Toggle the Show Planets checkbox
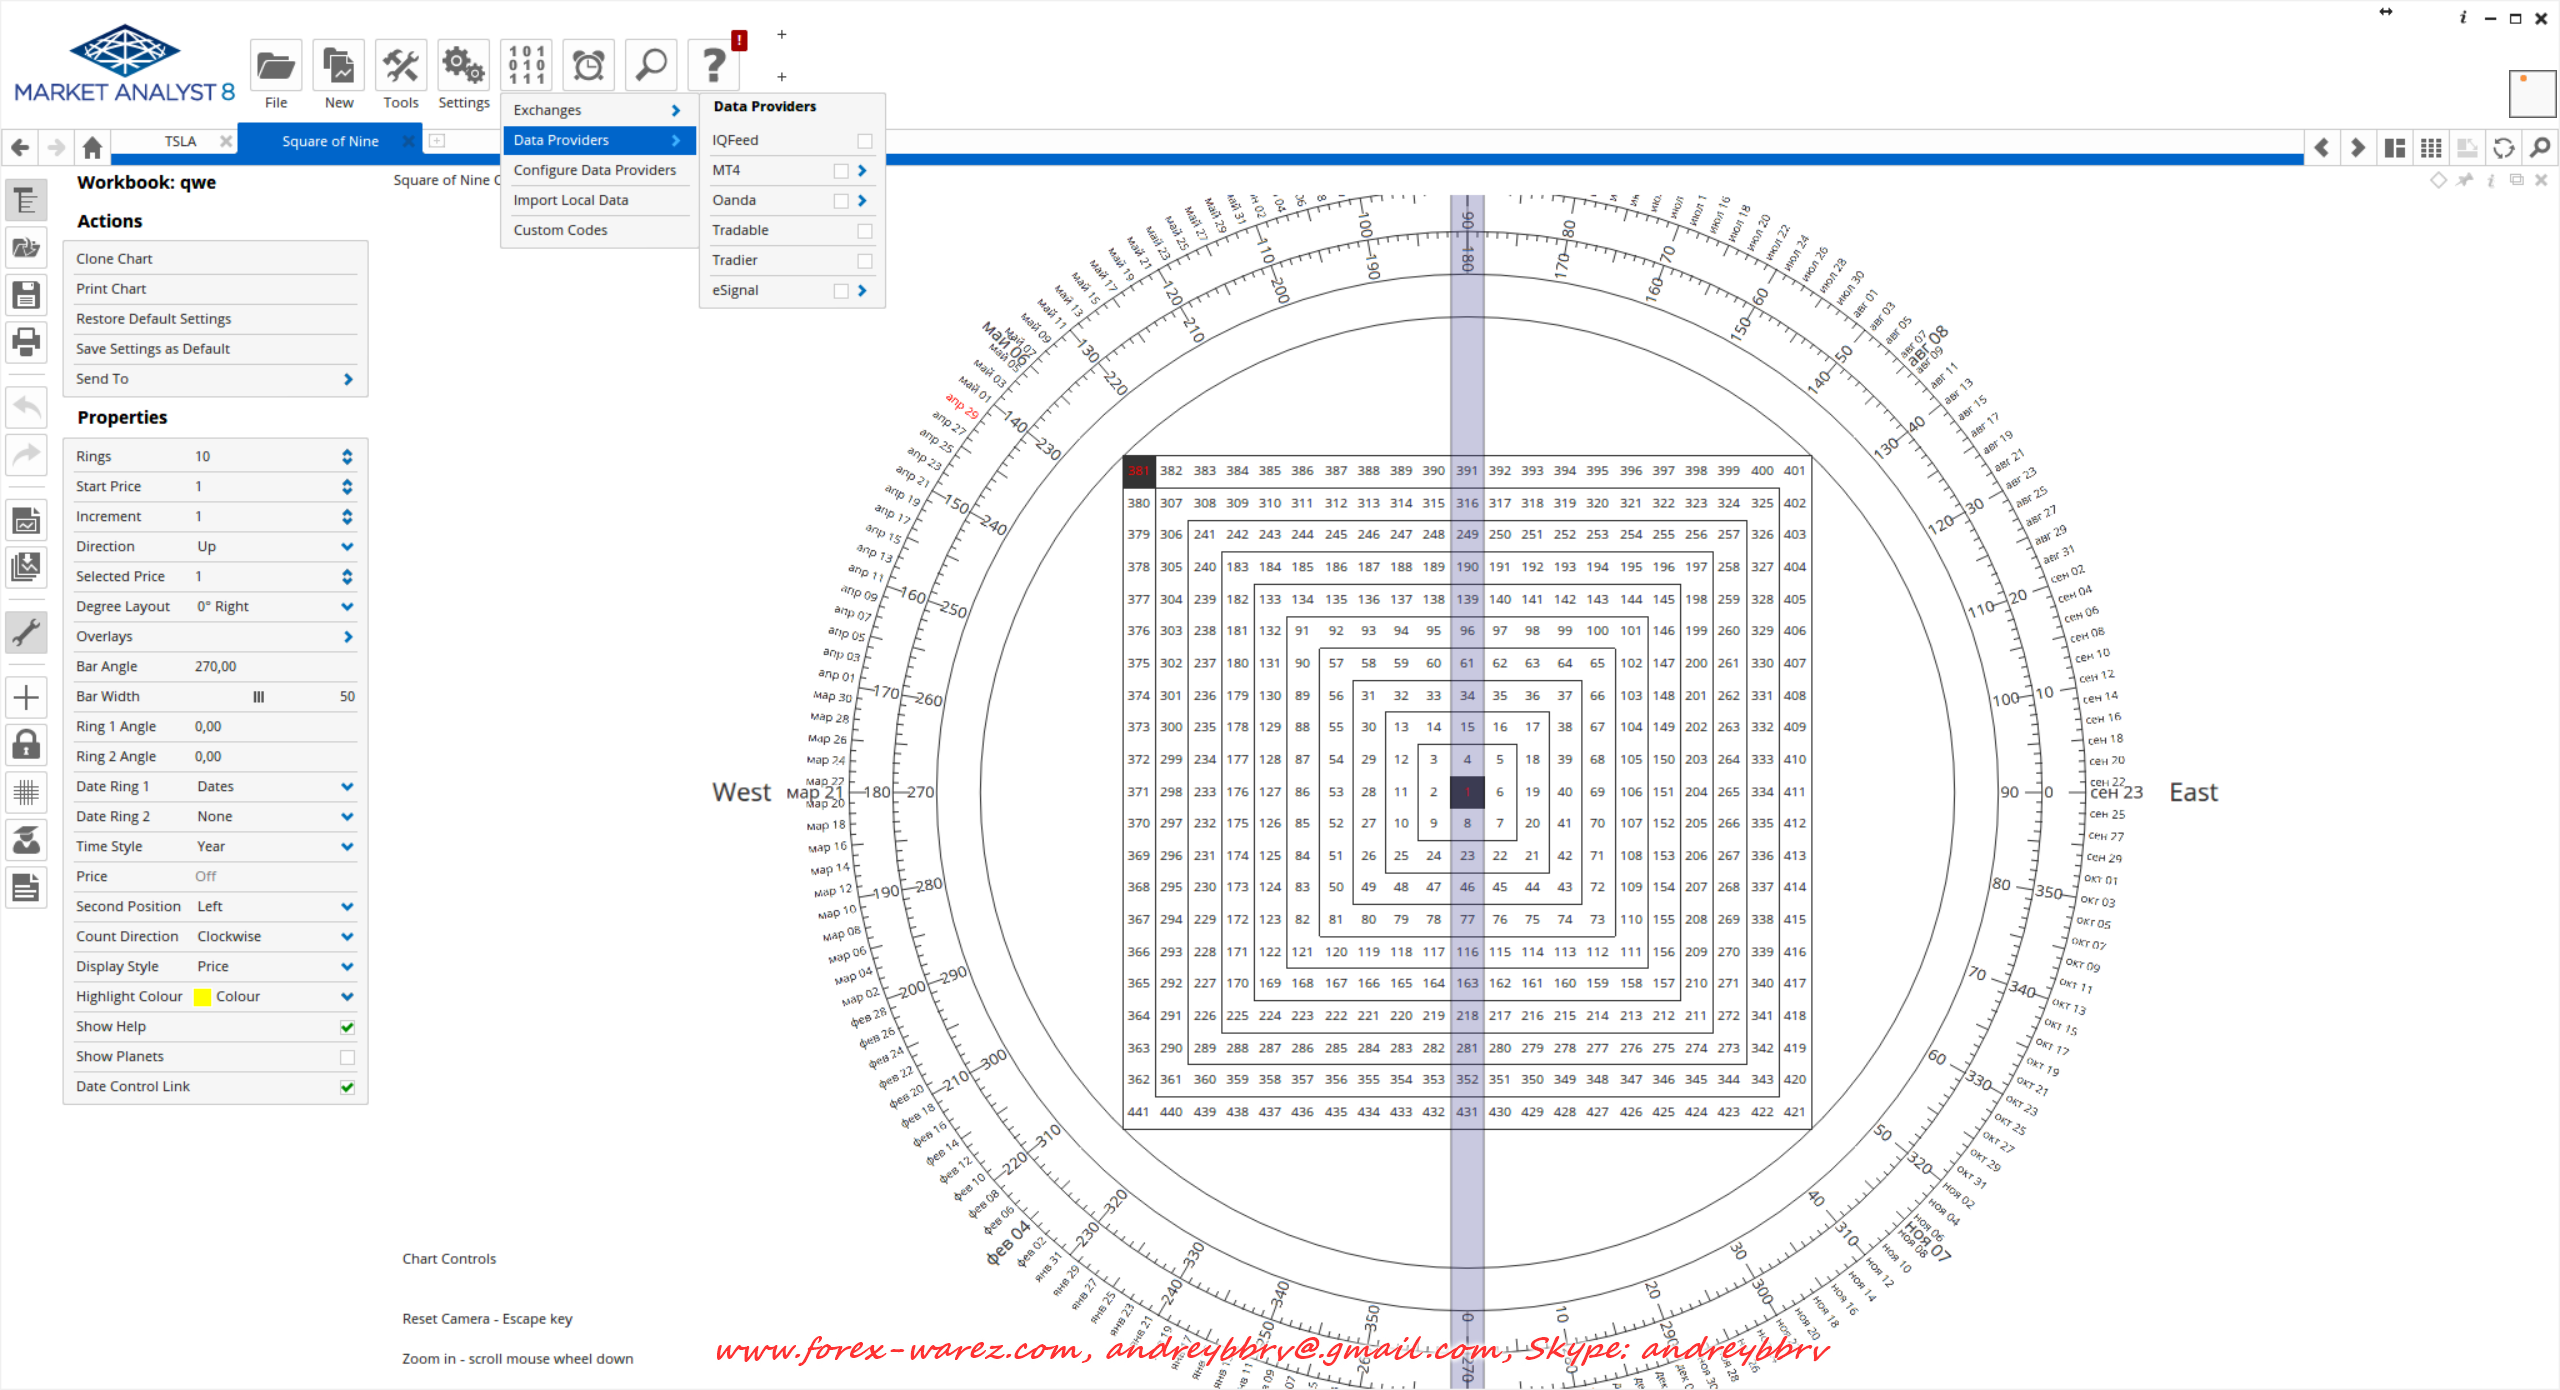The height and width of the screenshot is (1390, 2560). point(347,1057)
